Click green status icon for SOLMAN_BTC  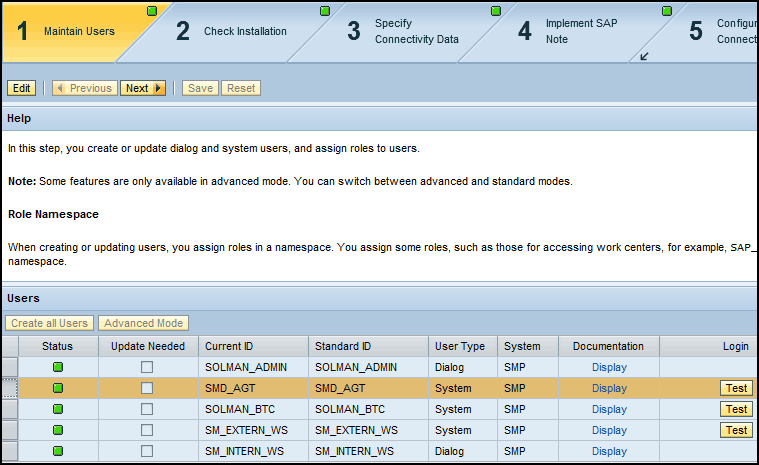[x=58, y=409]
